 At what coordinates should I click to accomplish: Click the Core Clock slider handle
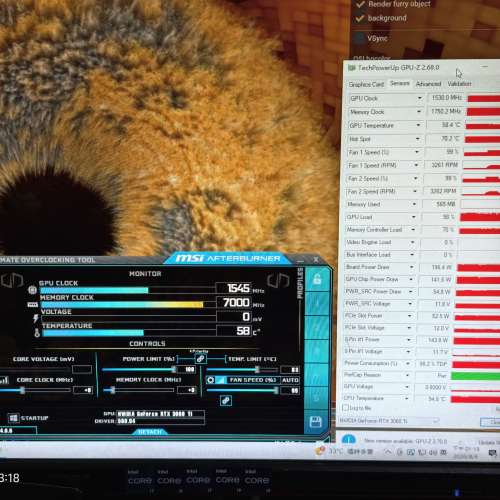[x=22, y=390]
